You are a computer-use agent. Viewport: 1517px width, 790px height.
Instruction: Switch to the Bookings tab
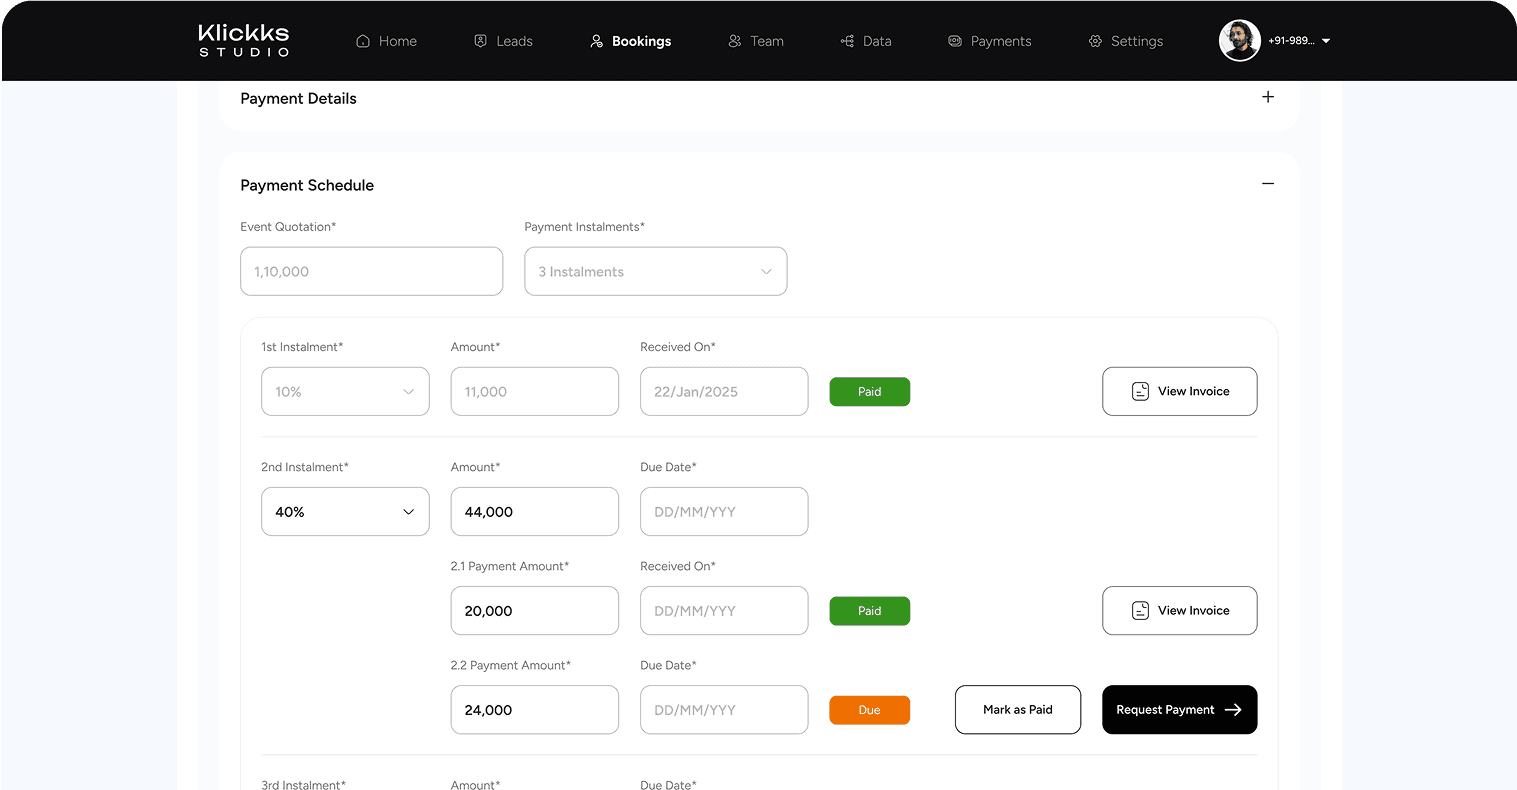630,40
